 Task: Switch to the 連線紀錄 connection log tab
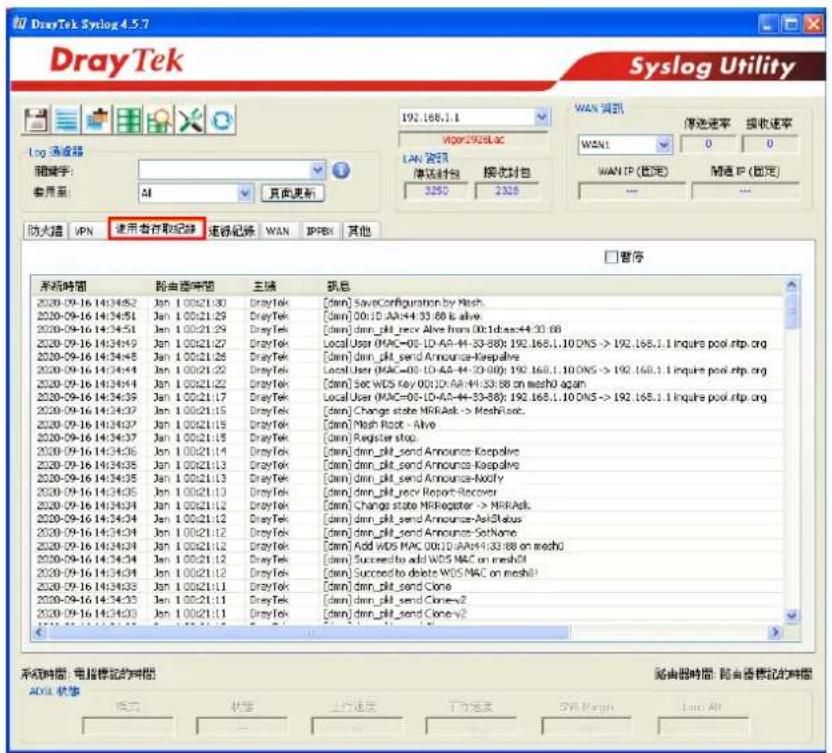point(232,231)
